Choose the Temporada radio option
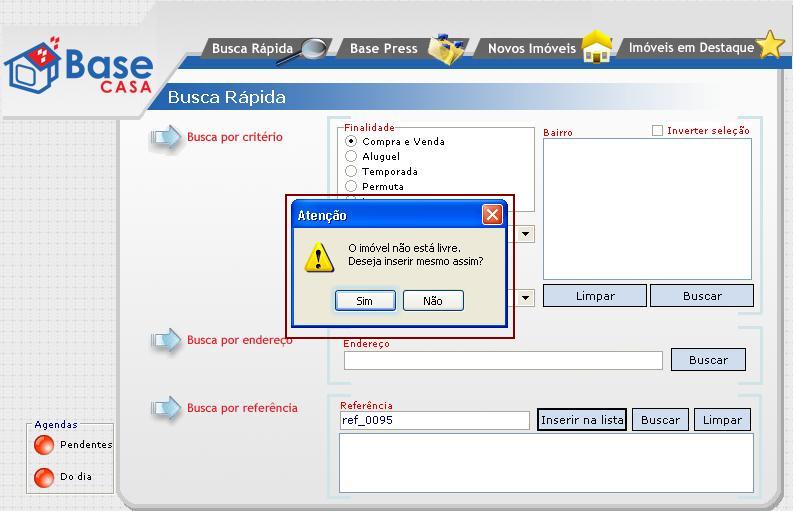Viewport: 793px width, 511px height. tap(351, 171)
